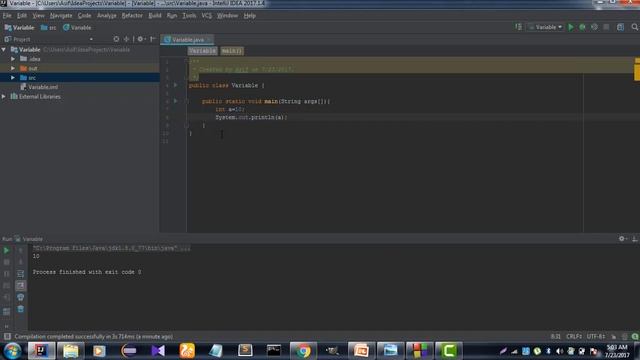Run the Variable configuration from the toolbar
The width and height of the screenshot is (640, 360).
pos(571,27)
